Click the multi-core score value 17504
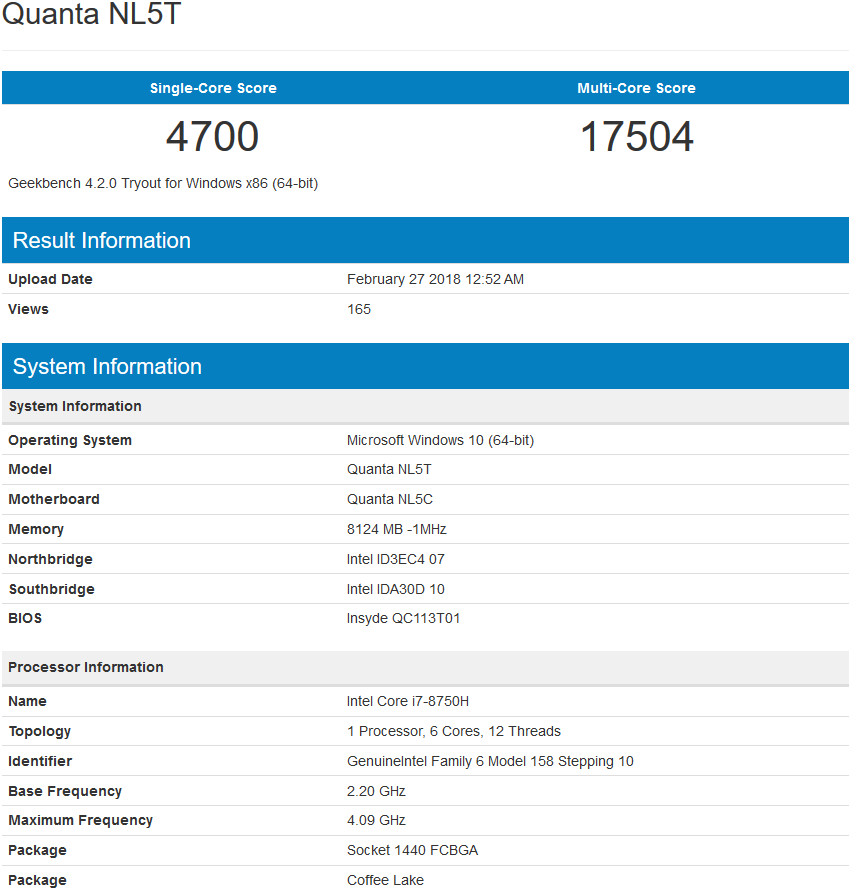 tap(636, 137)
